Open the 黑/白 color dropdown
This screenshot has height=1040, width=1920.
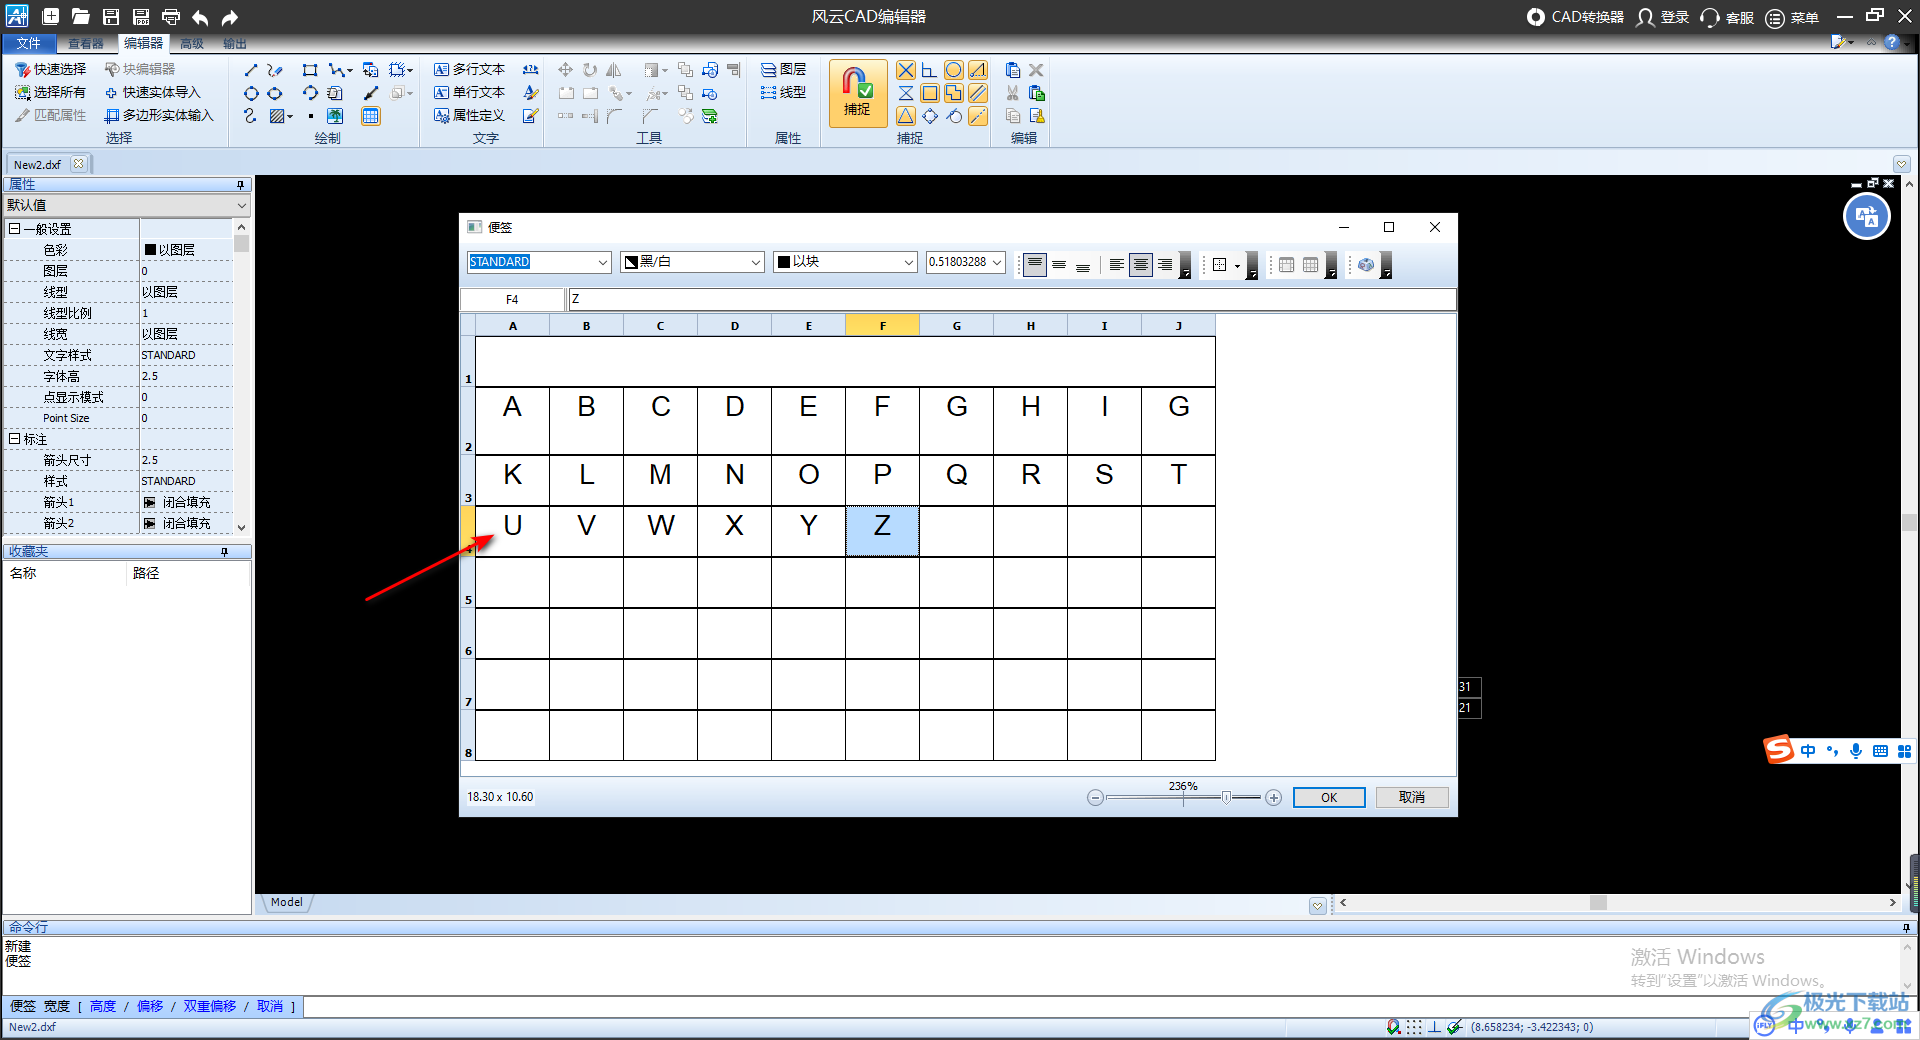pyautogui.click(x=756, y=262)
